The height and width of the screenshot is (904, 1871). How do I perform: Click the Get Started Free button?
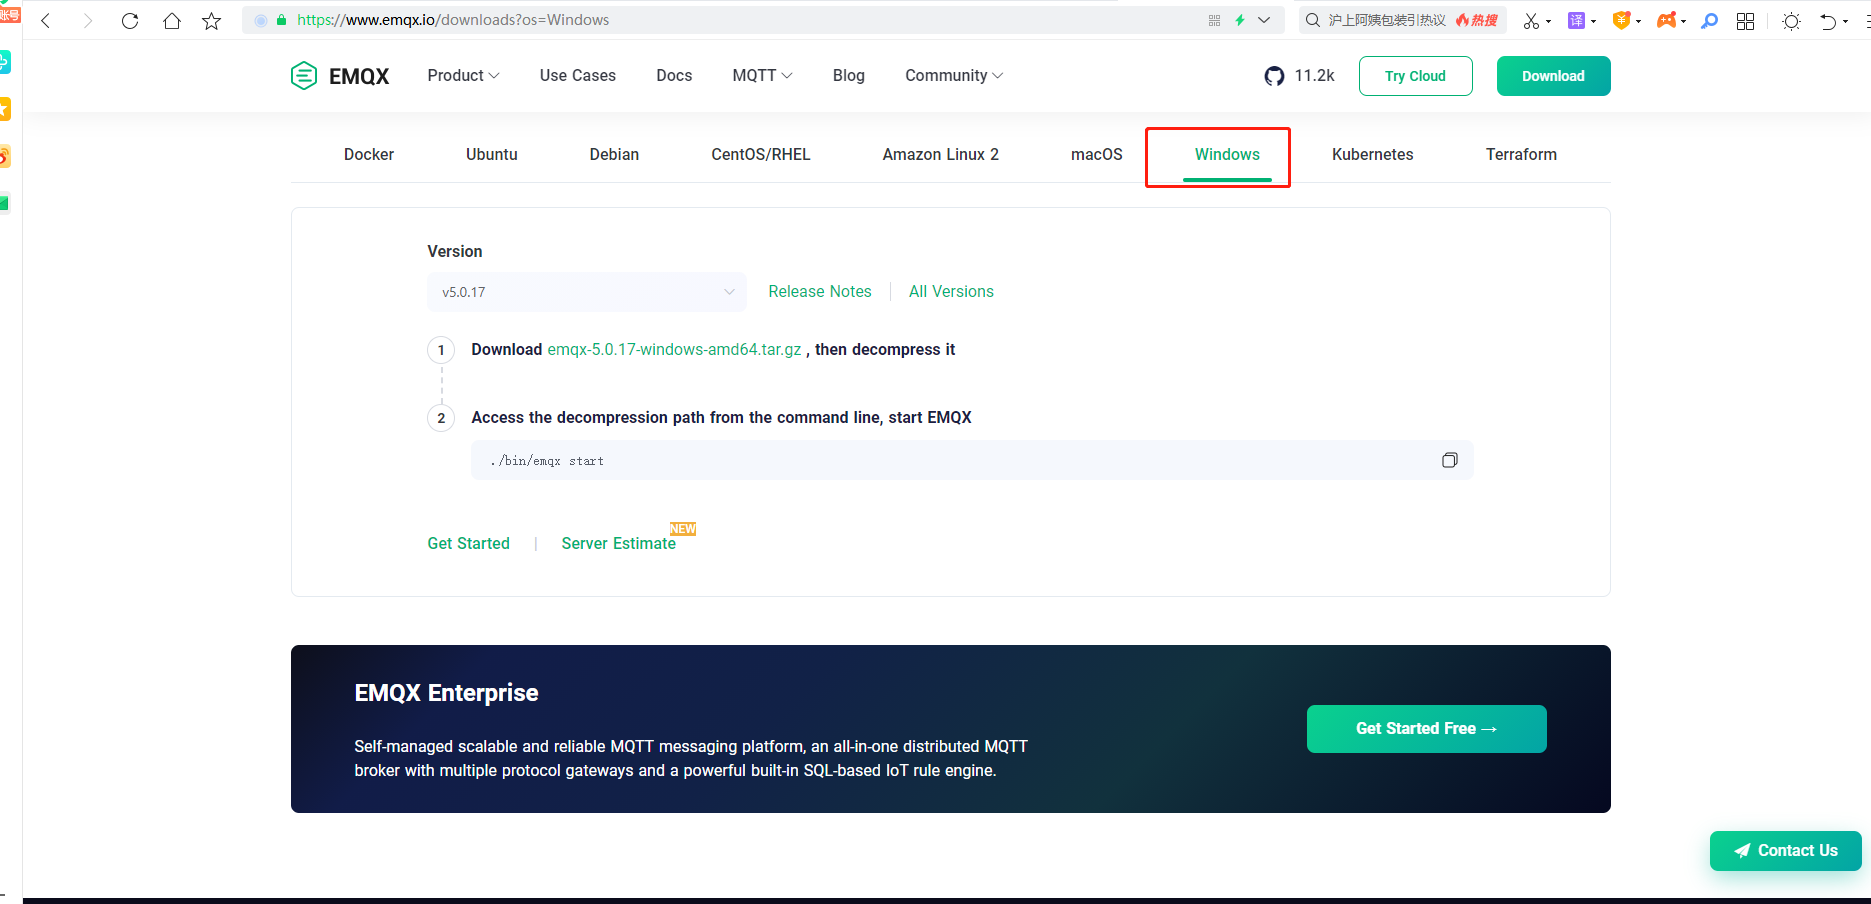(1427, 729)
